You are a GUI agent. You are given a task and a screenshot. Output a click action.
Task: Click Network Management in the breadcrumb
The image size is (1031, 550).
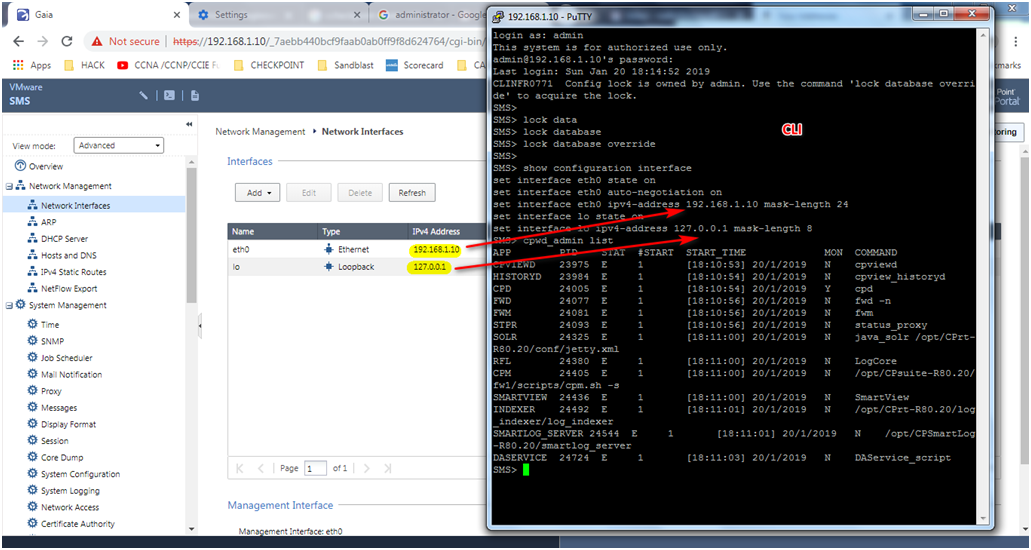click(x=260, y=132)
